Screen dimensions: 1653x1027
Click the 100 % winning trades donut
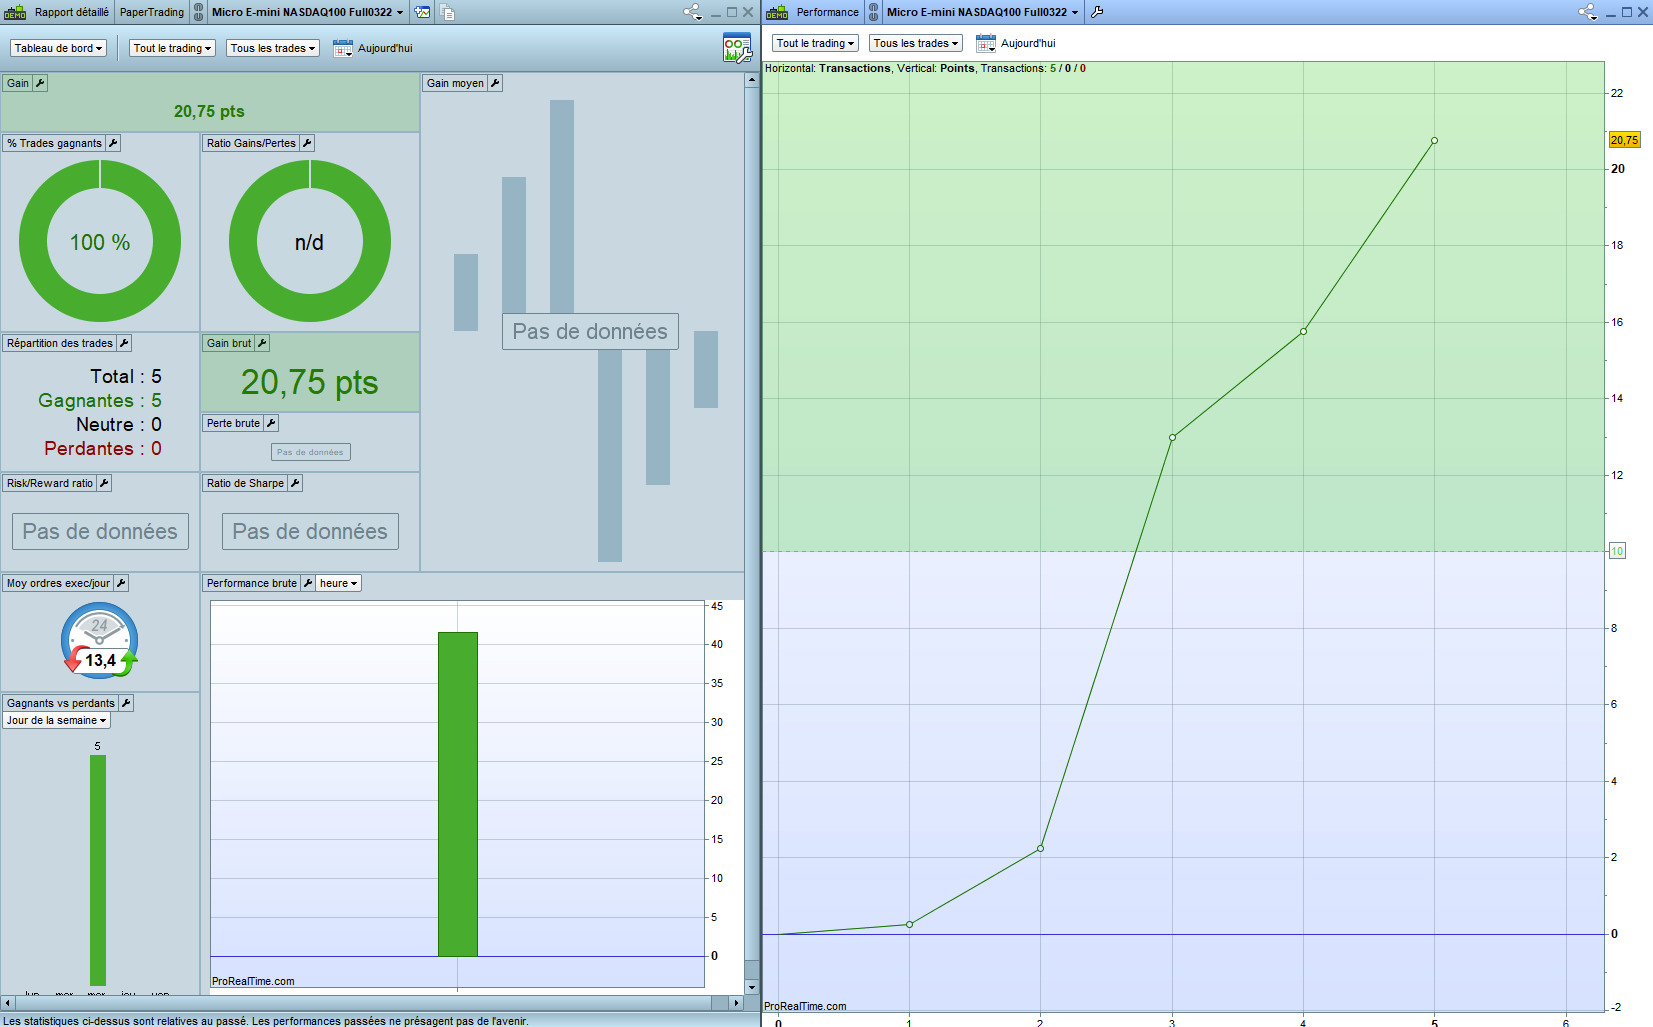[x=100, y=241]
